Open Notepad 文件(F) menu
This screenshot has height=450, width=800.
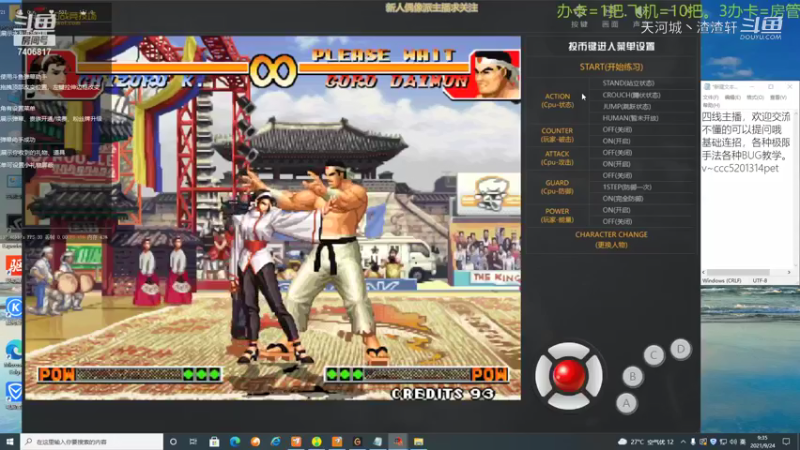(711, 97)
